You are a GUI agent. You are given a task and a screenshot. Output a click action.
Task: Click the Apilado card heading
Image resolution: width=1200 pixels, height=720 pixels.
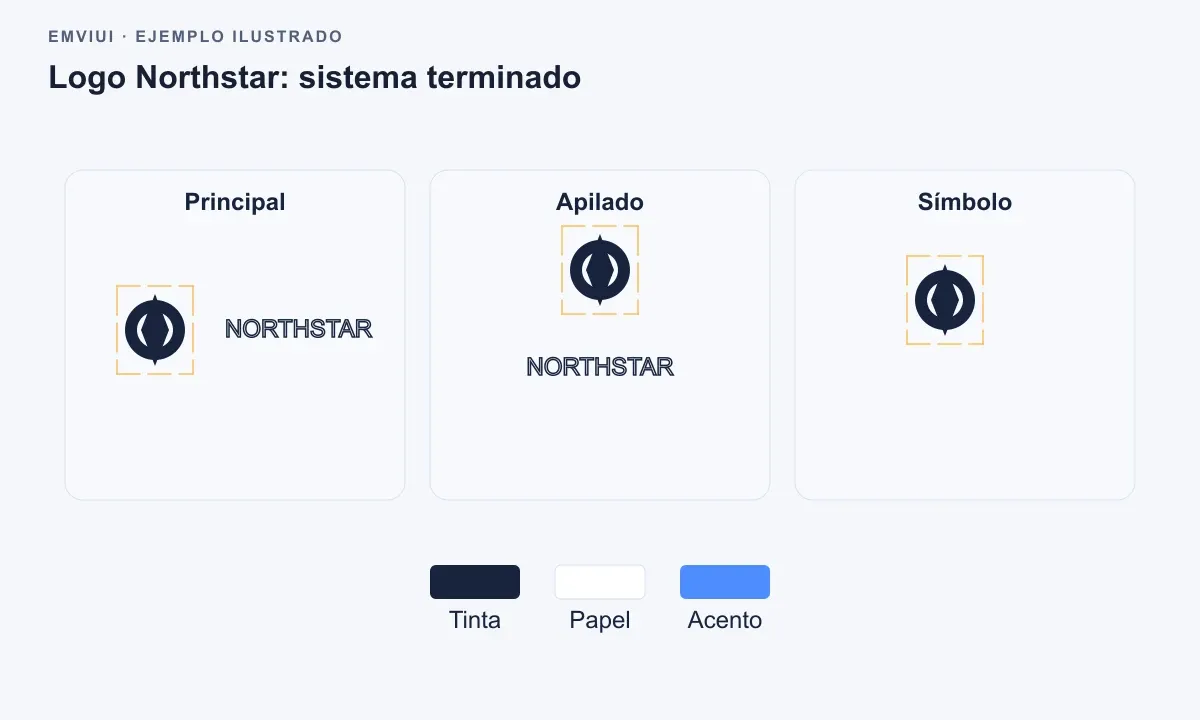coord(600,202)
